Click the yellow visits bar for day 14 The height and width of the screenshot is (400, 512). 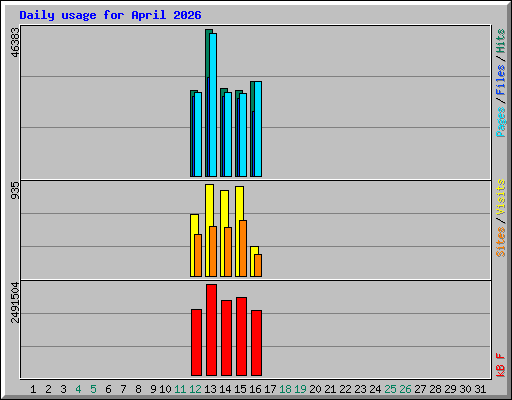coord(223,233)
